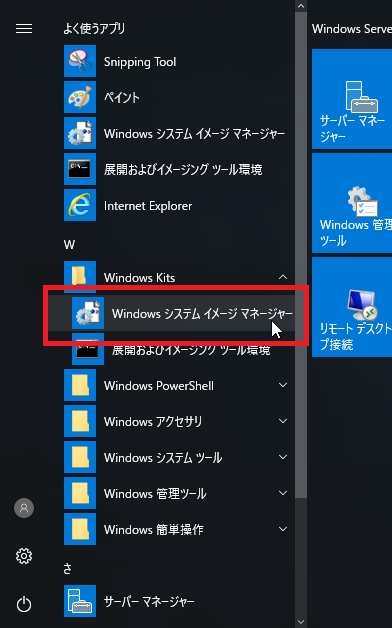This screenshot has height=628, width=392.
Task: Click the サーバー マネージャー tile
Action: (x=352, y=99)
